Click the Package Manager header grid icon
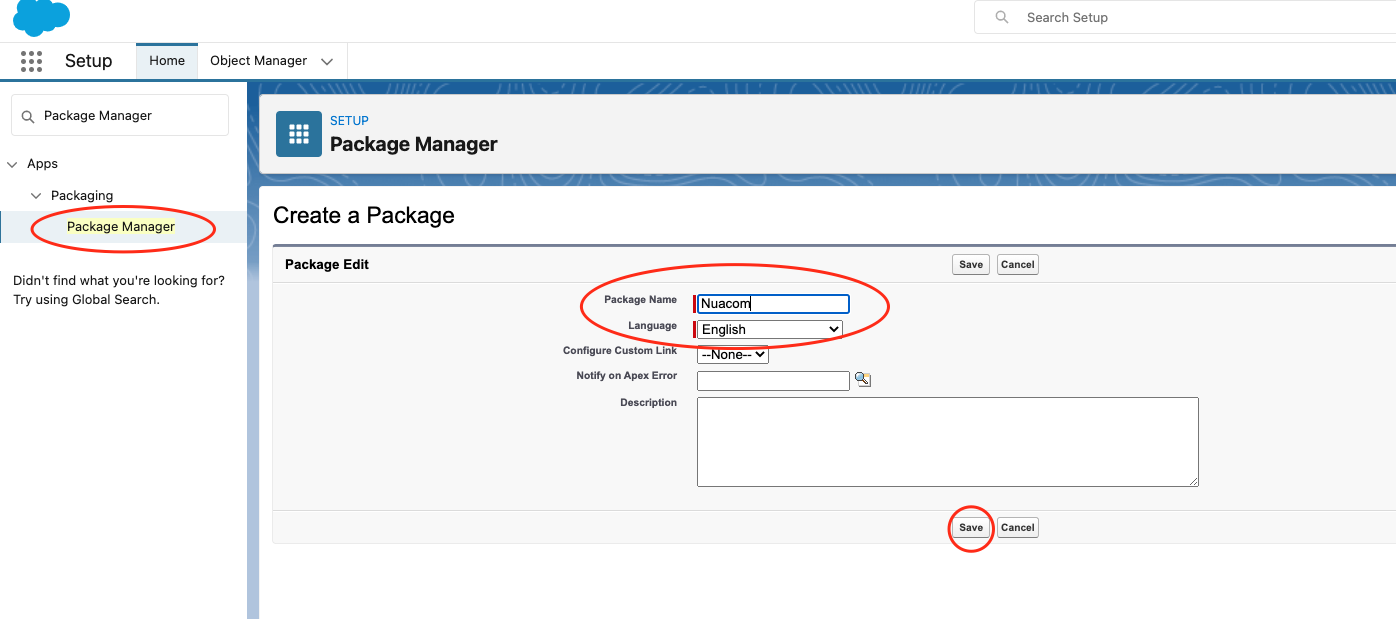The image size is (1396, 619). [x=299, y=134]
